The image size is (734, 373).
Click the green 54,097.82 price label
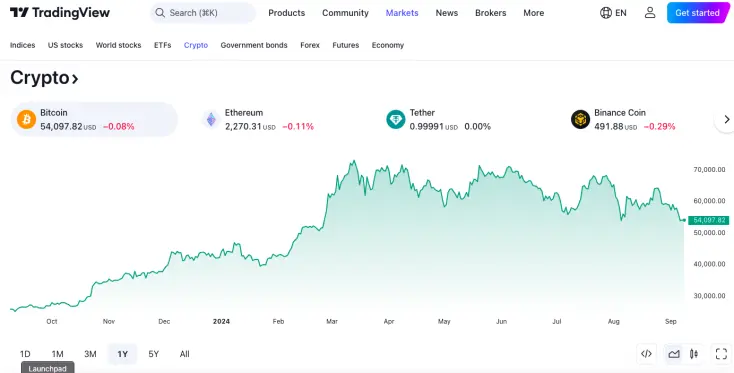point(708,220)
